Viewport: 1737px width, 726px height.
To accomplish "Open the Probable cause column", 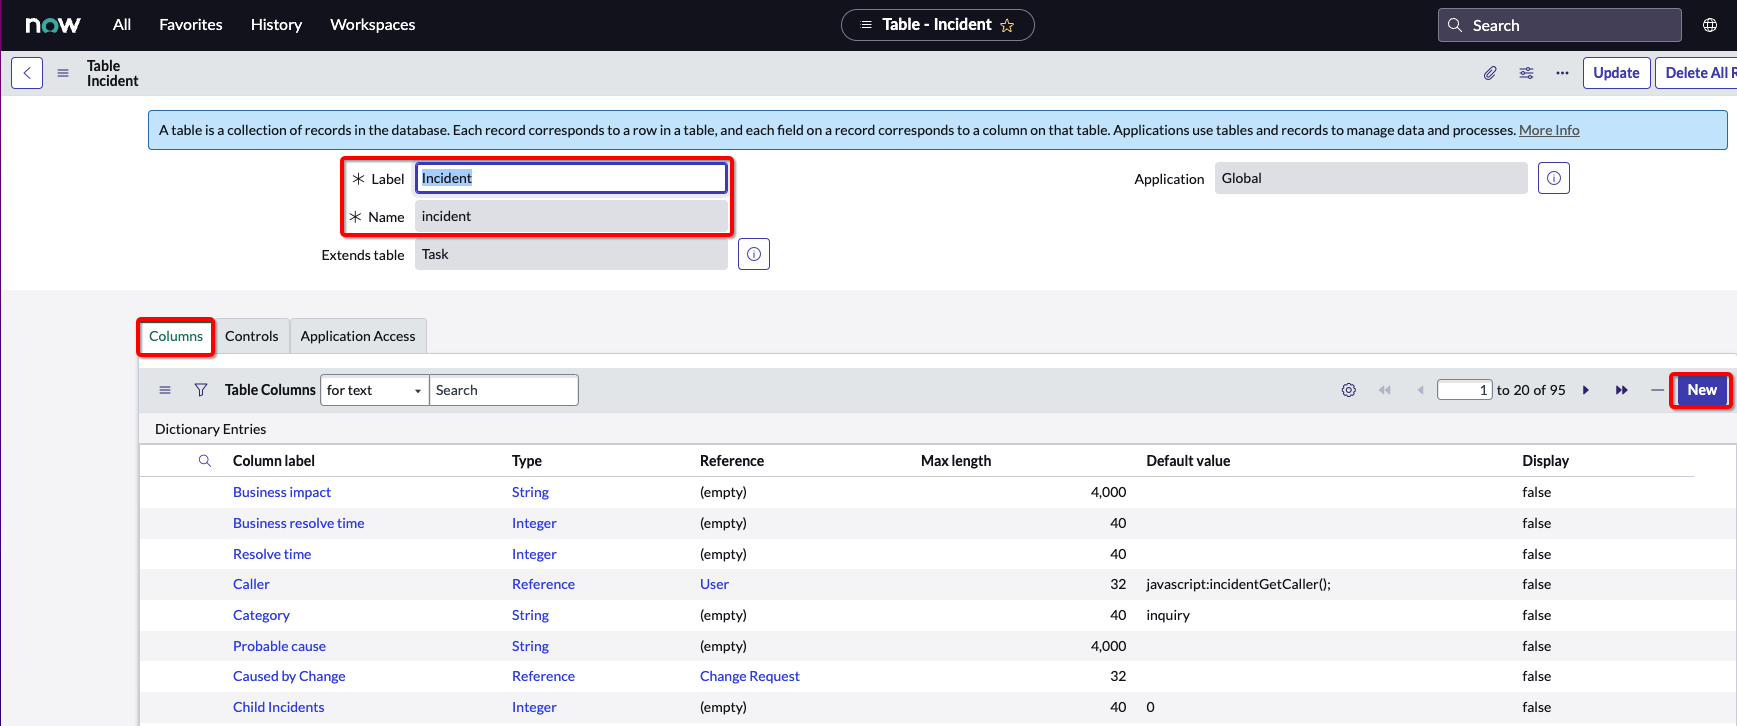I will click(x=279, y=646).
